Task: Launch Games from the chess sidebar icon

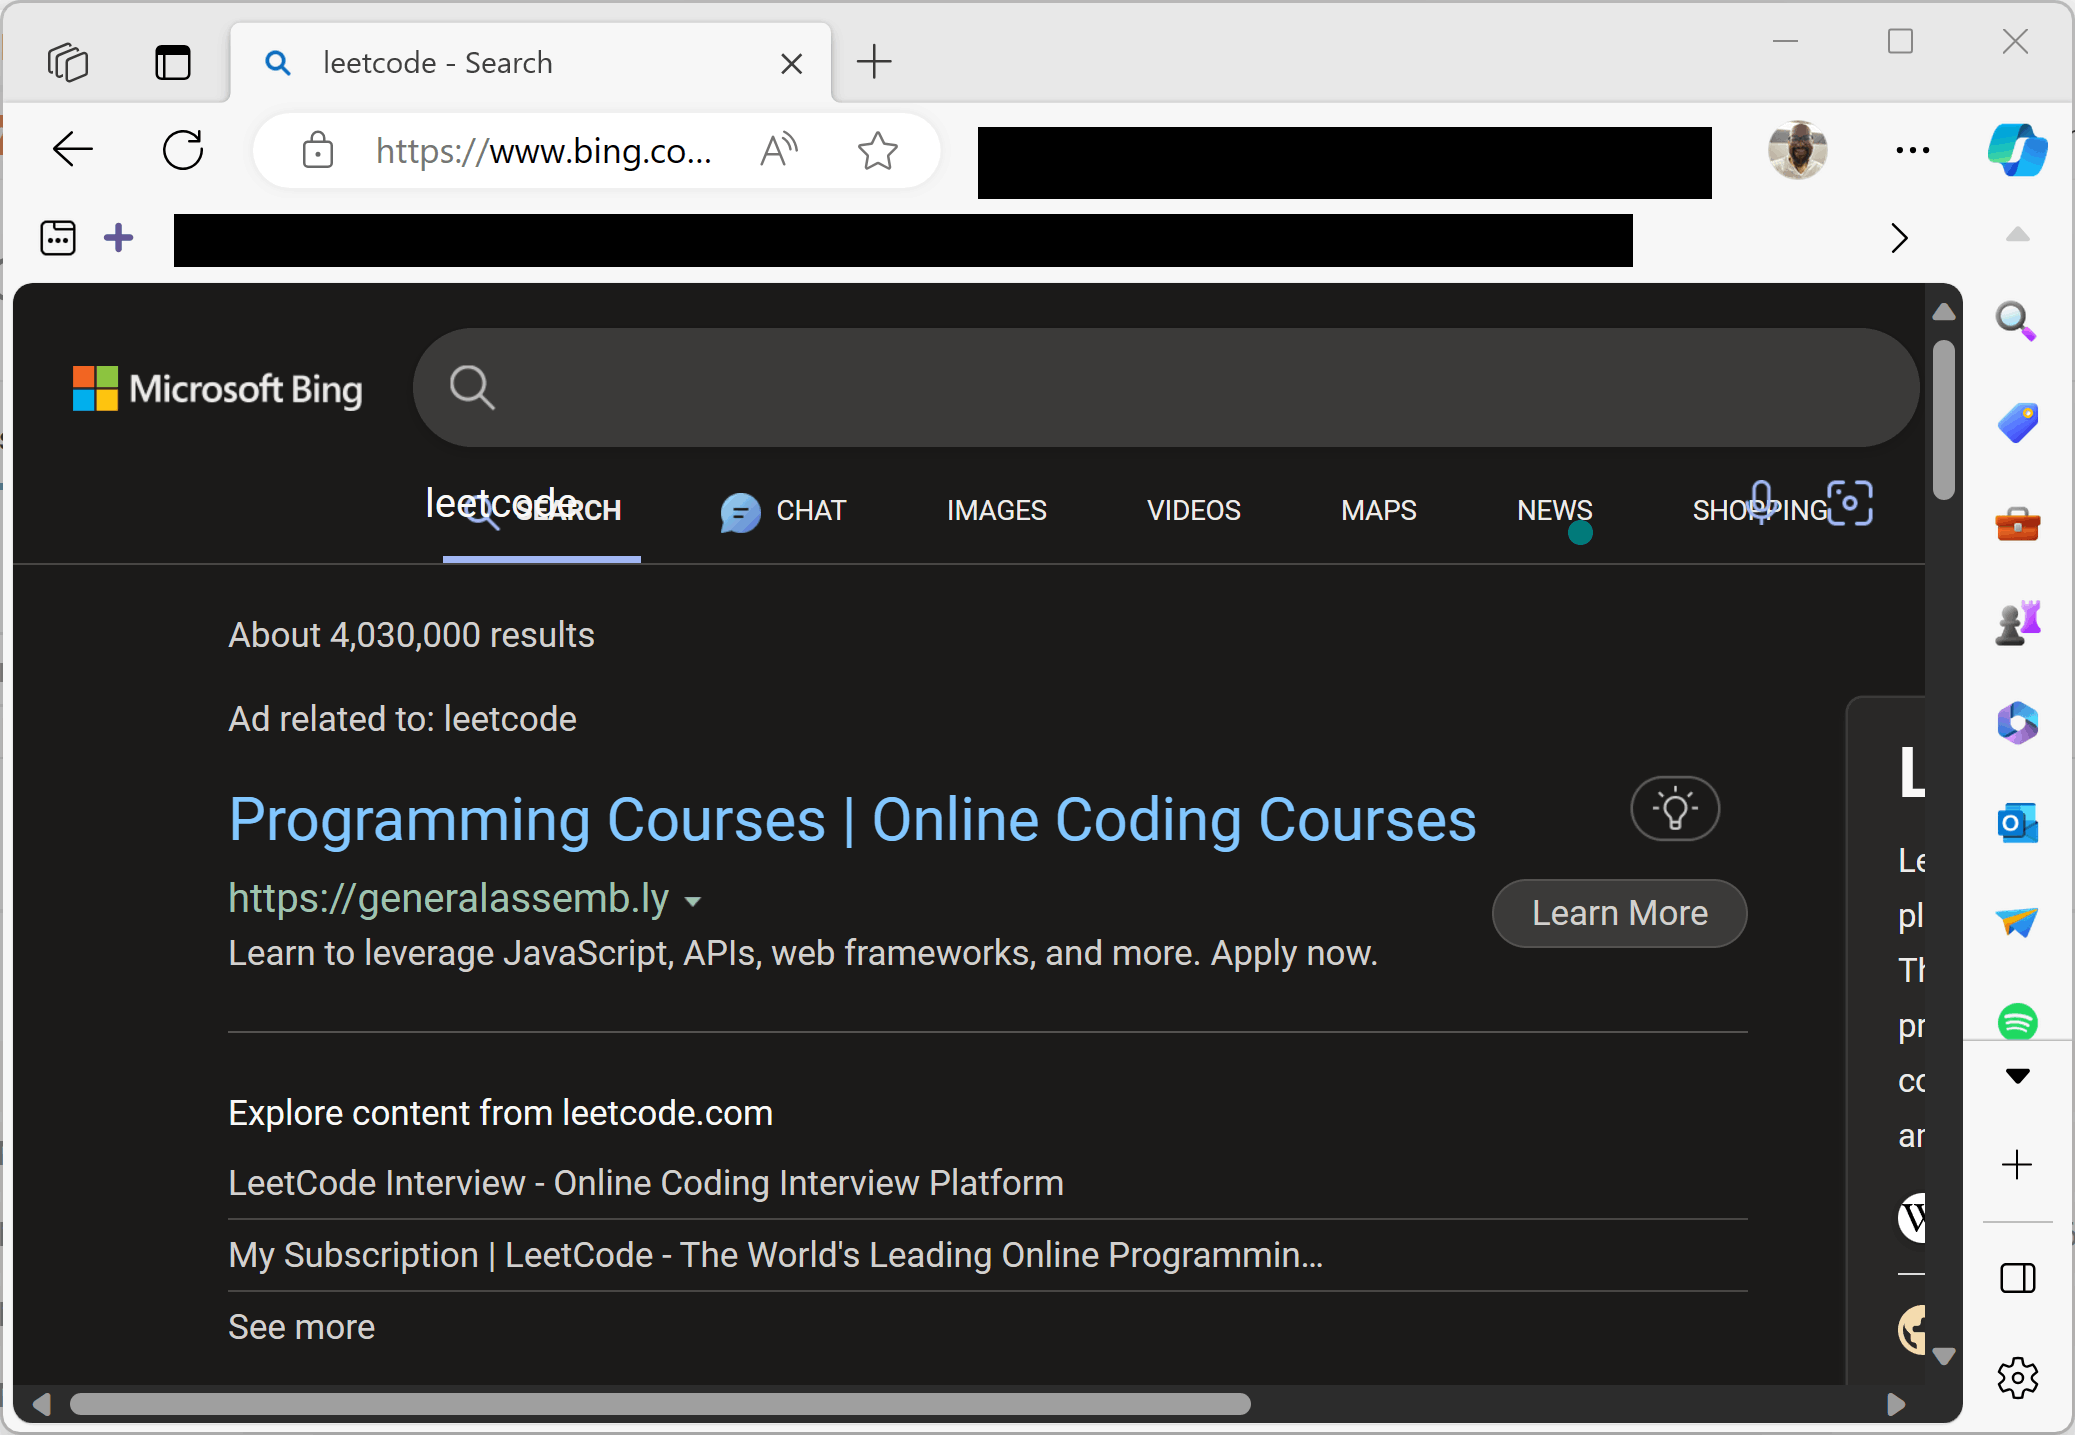Action: (x=2017, y=621)
